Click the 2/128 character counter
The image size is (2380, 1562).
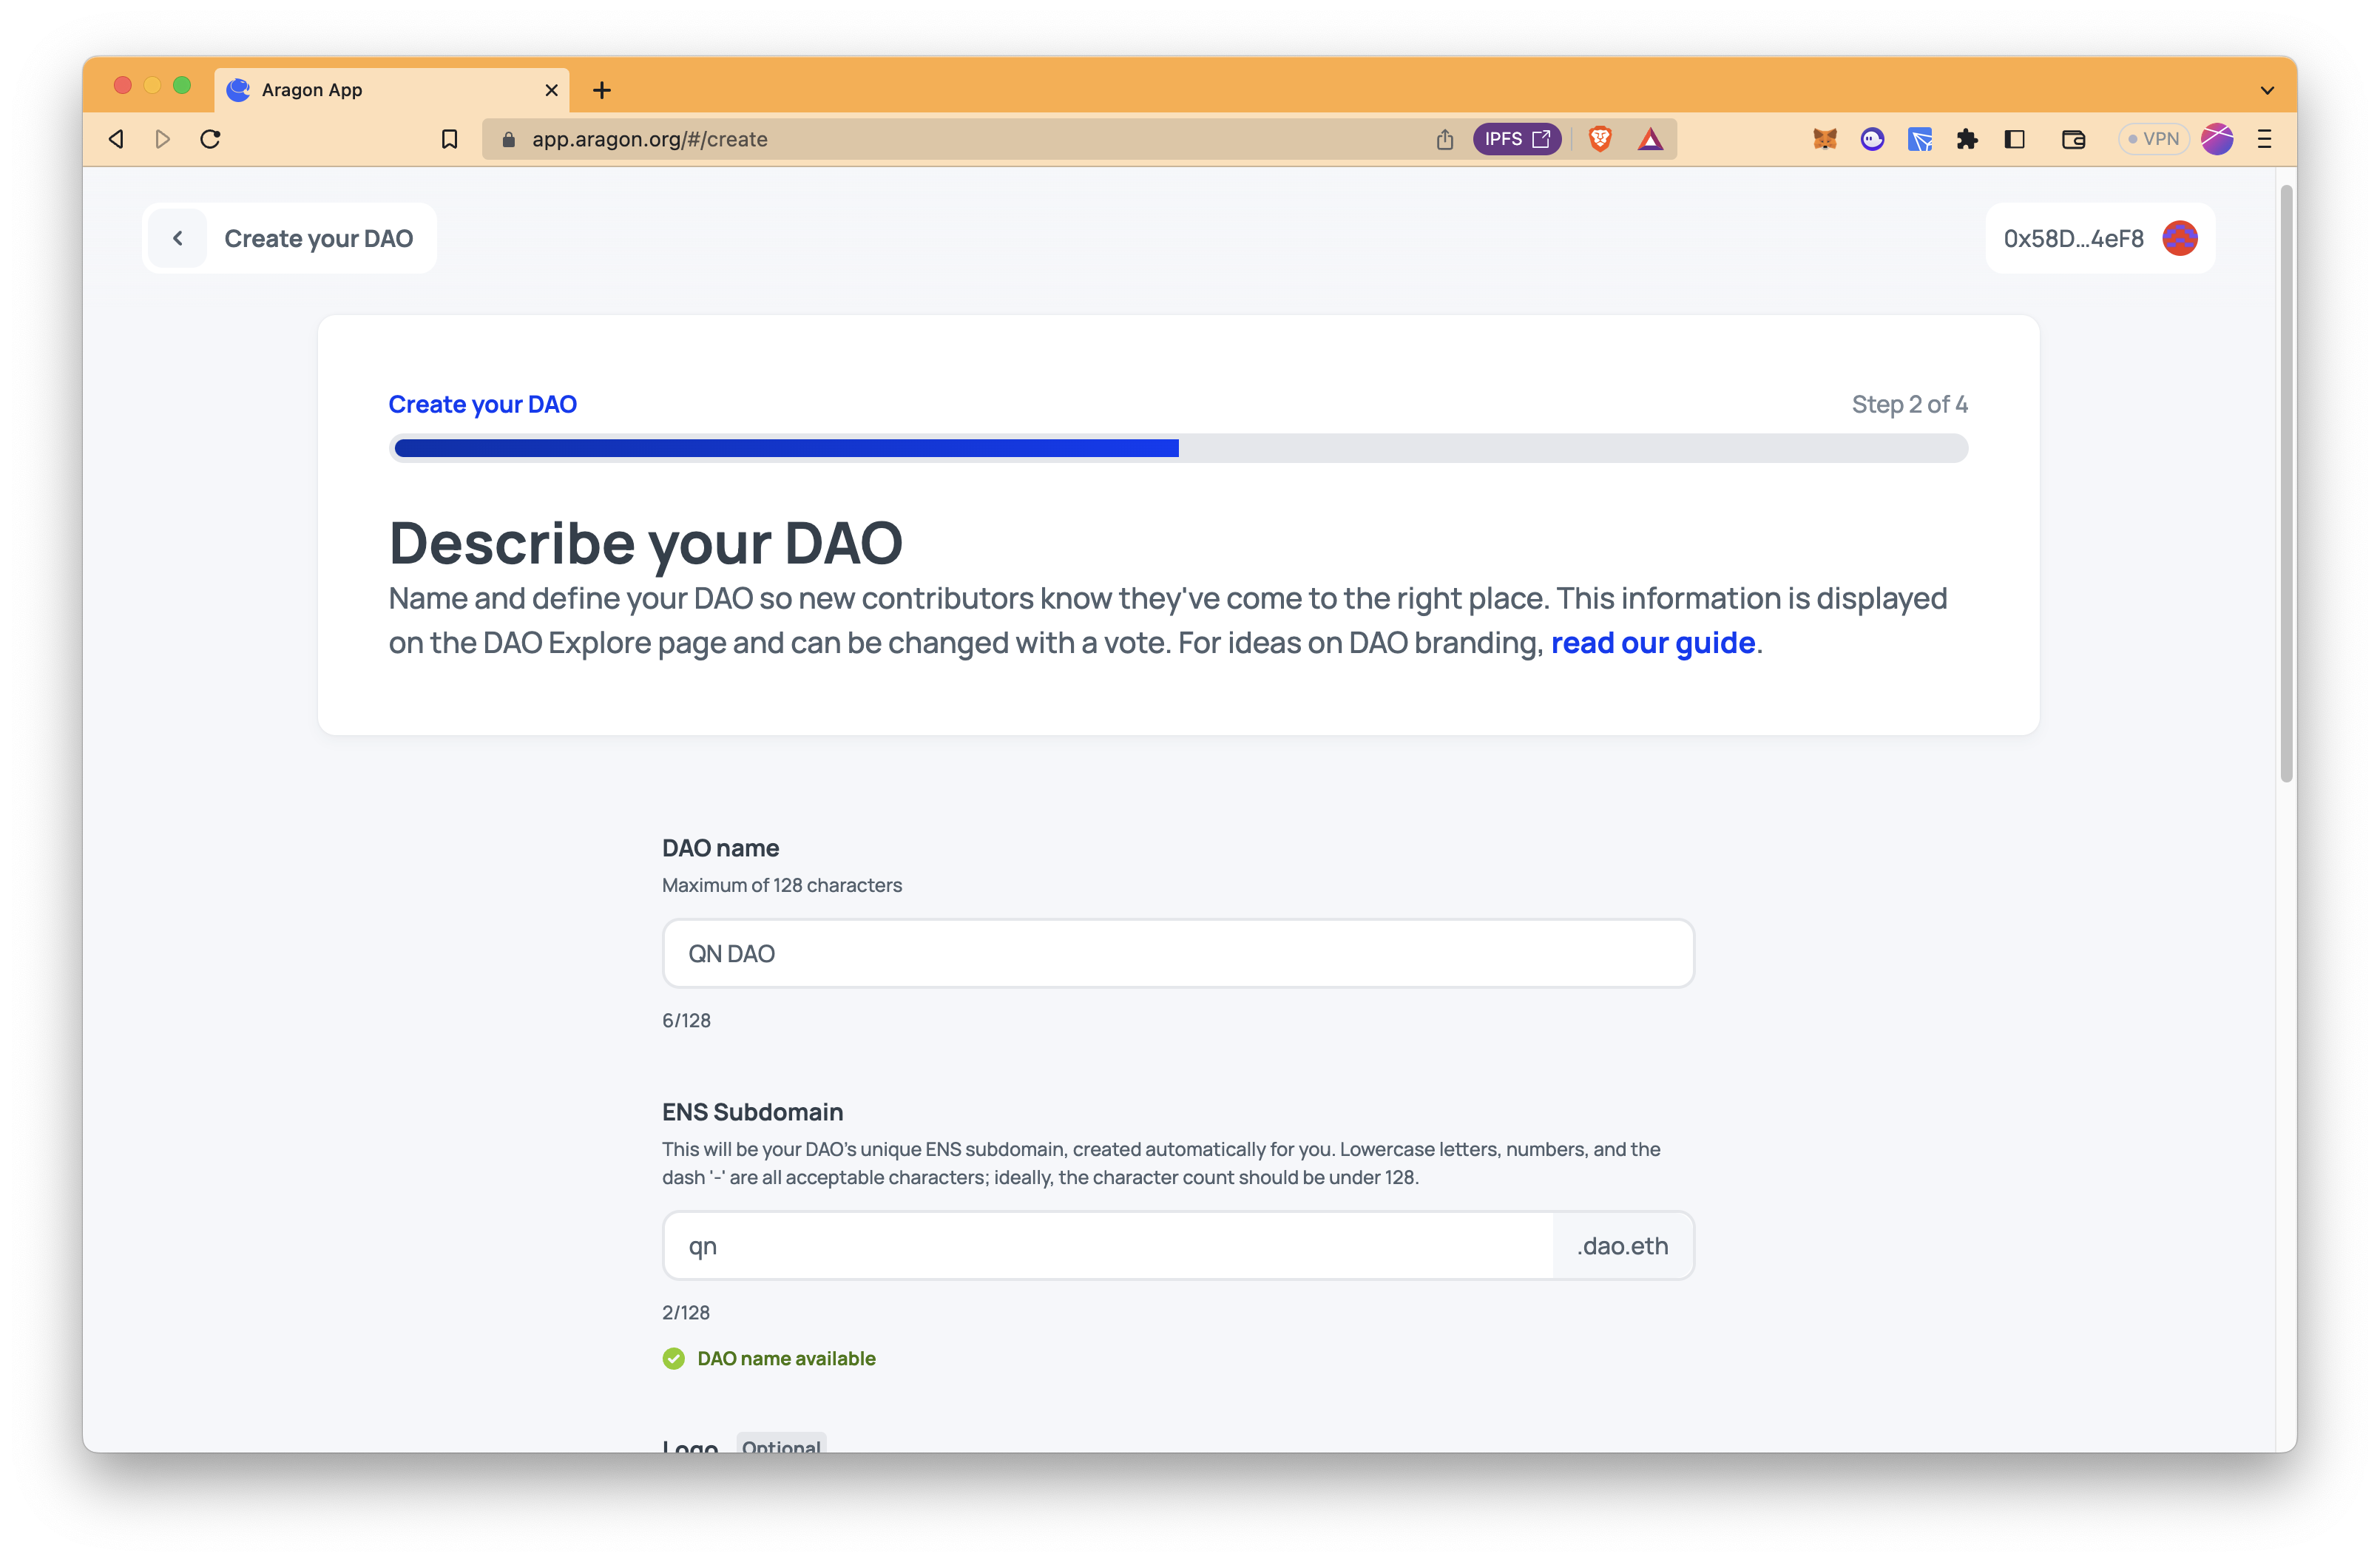(686, 1312)
